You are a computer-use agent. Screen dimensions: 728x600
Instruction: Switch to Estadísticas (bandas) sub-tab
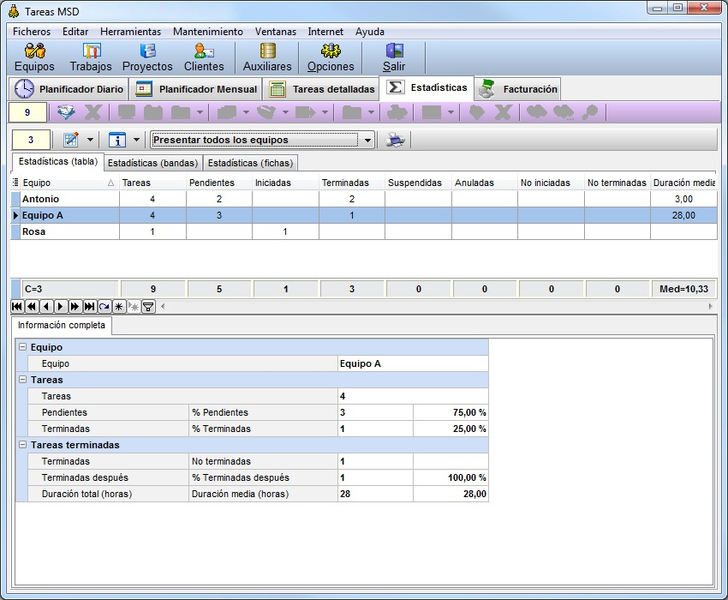click(153, 163)
